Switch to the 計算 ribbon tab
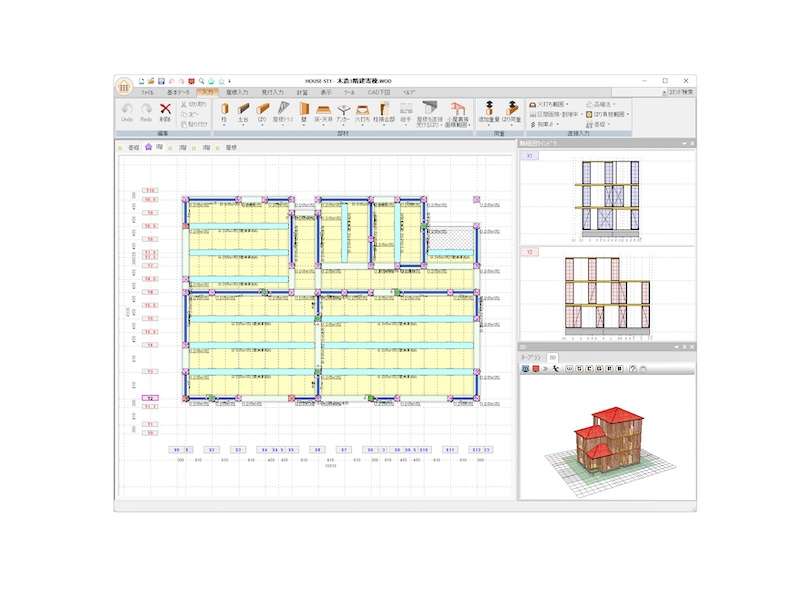The image size is (800, 591). (x=301, y=92)
